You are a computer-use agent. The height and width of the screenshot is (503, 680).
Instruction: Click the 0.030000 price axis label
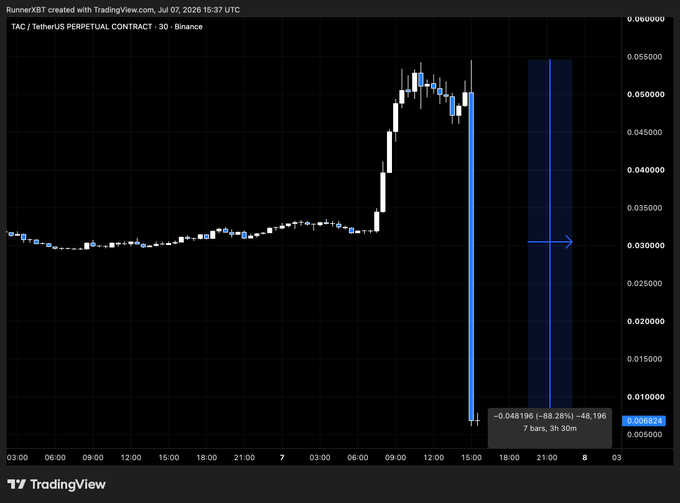click(645, 245)
